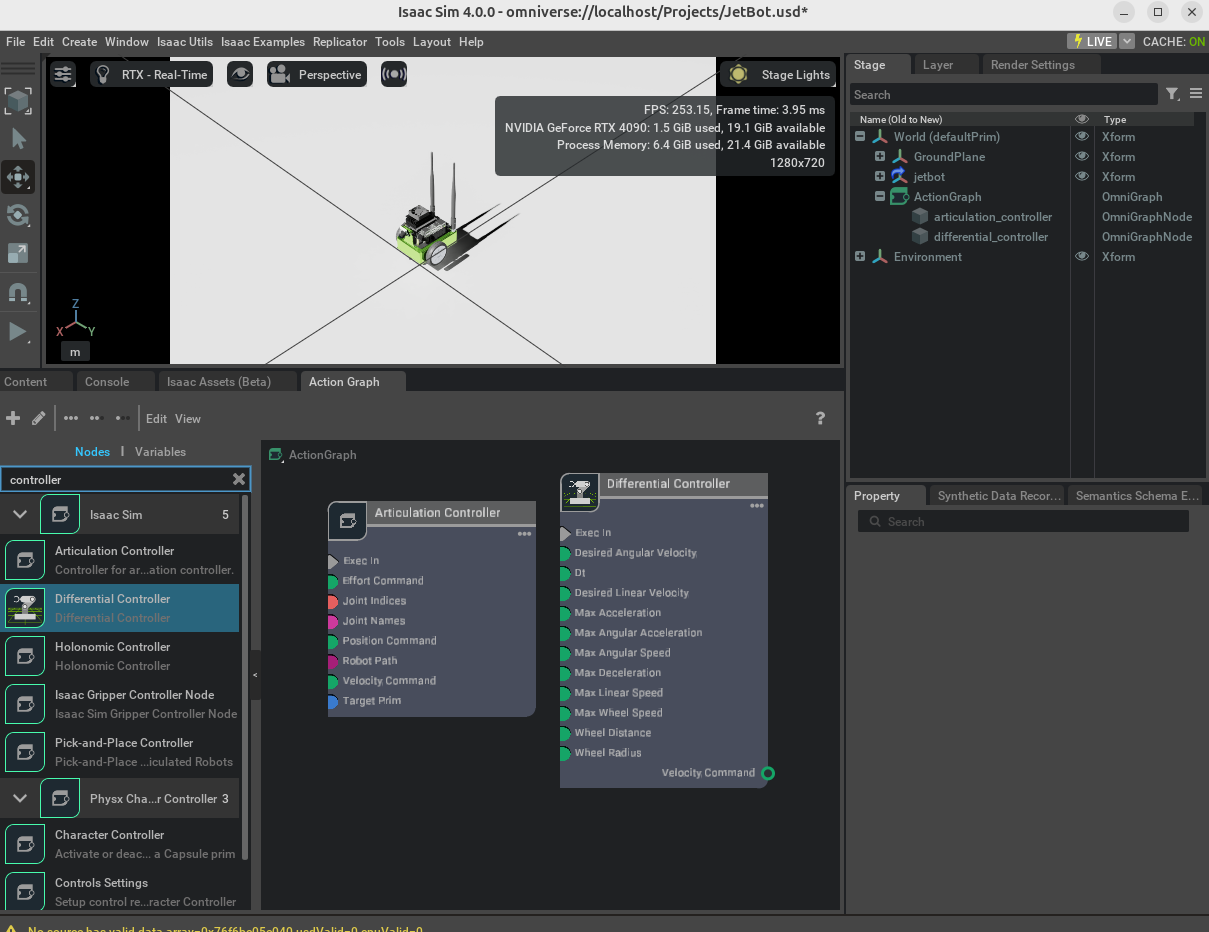Image resolution: width=1209 pixels, height=932 pixels.
Task: Open Articulation Controller node options dots
Action: 524,535
